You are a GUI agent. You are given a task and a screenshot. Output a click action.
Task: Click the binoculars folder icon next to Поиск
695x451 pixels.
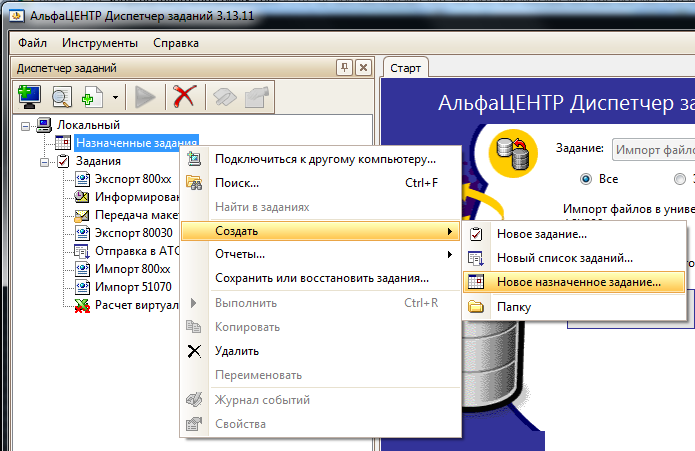pyautogui.click(x=194, y=183)
